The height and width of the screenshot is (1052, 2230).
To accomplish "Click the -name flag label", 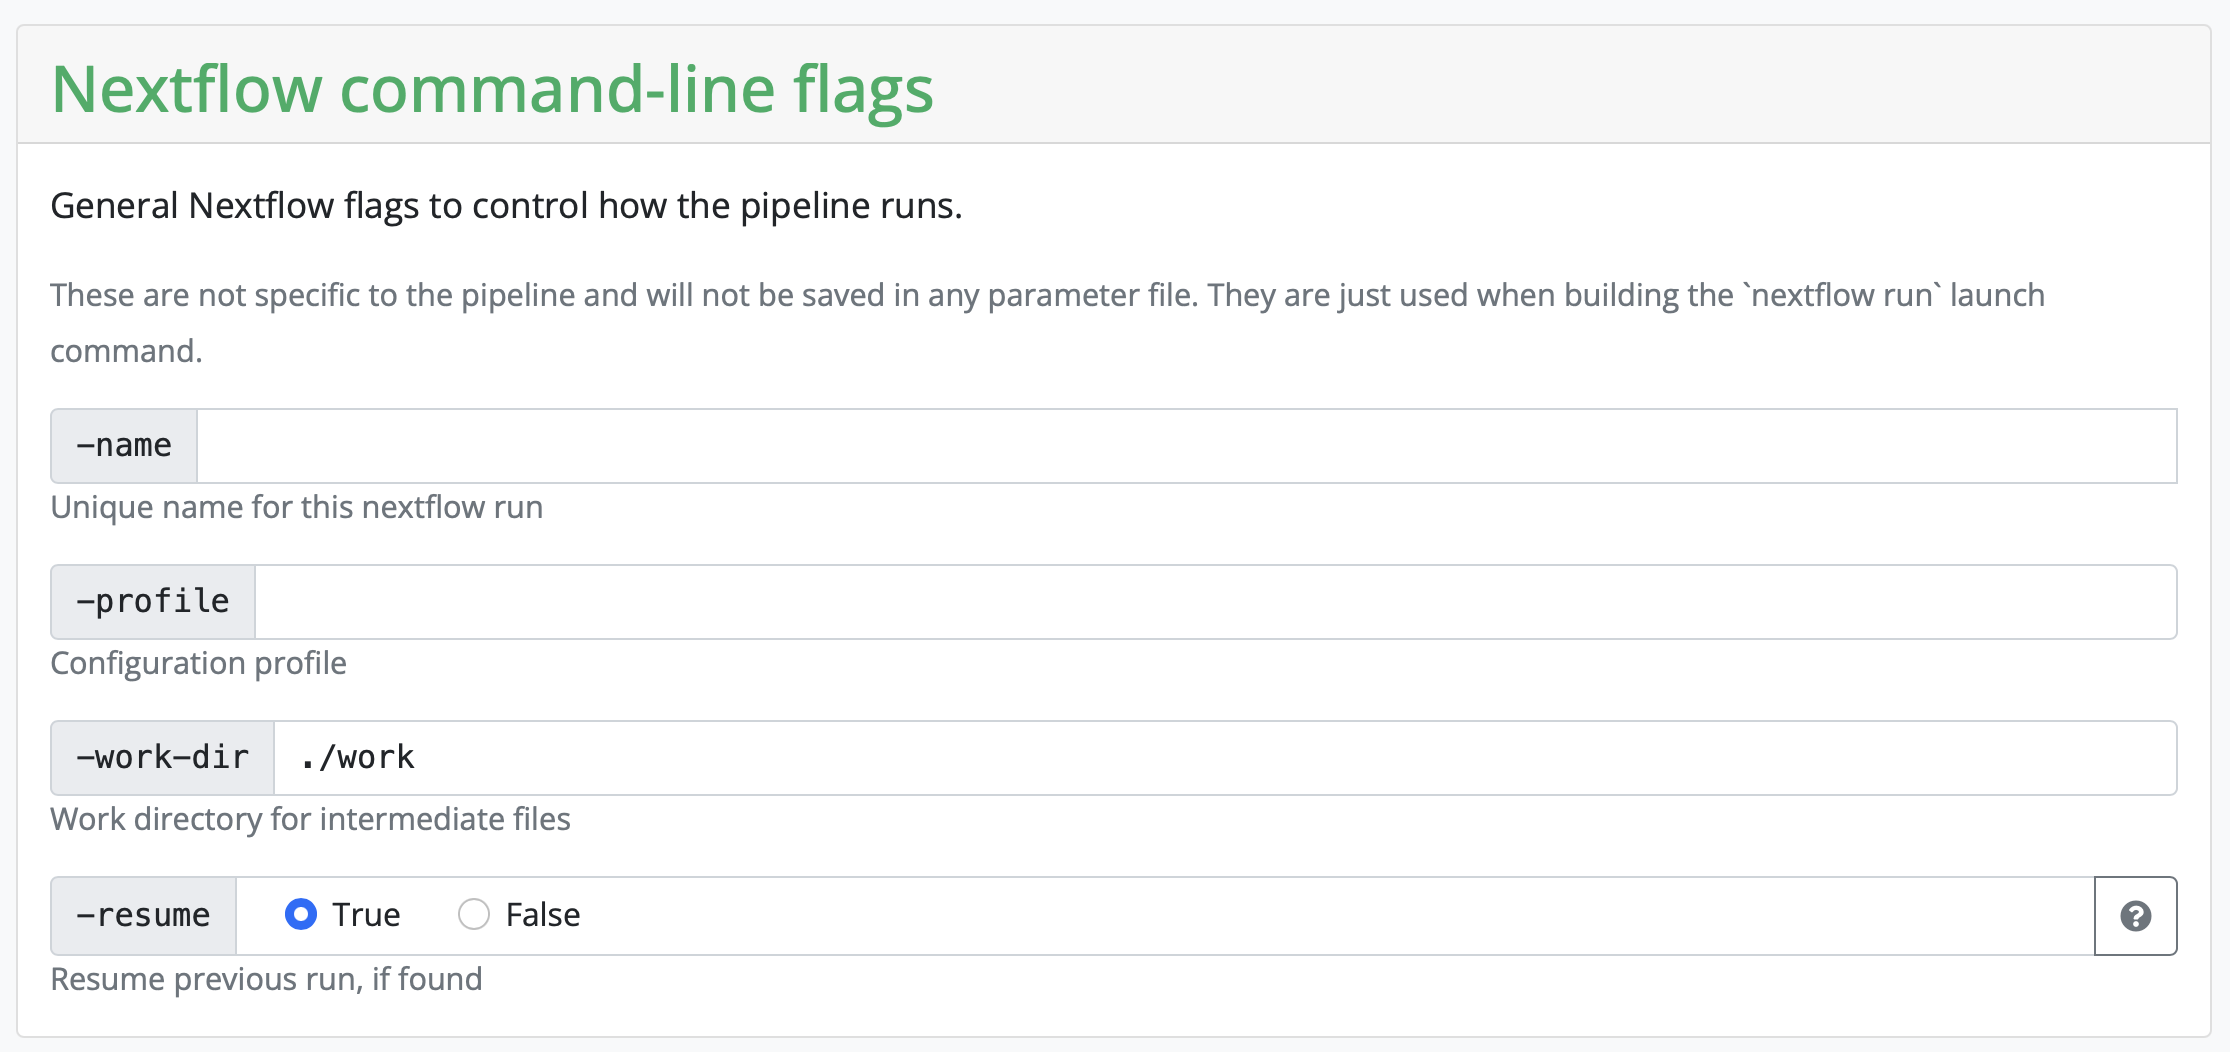I will (x=124, y=446).
